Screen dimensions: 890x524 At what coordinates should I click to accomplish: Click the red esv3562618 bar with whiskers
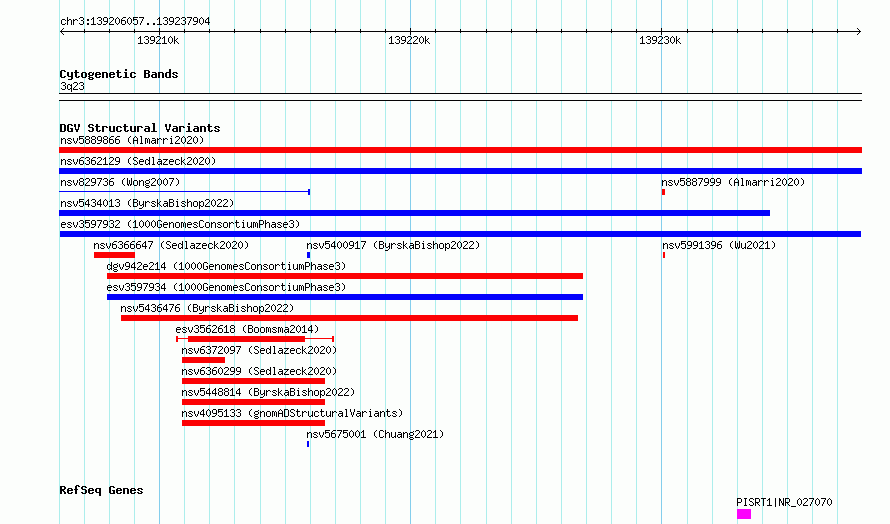pyautogui.click(x=255, y=339)
